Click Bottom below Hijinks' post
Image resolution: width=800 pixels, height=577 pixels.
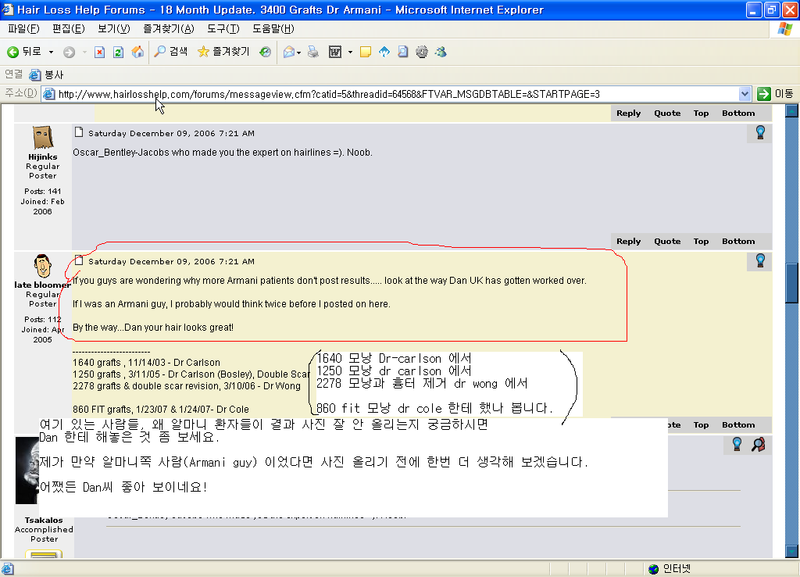[x=738, y=241]
